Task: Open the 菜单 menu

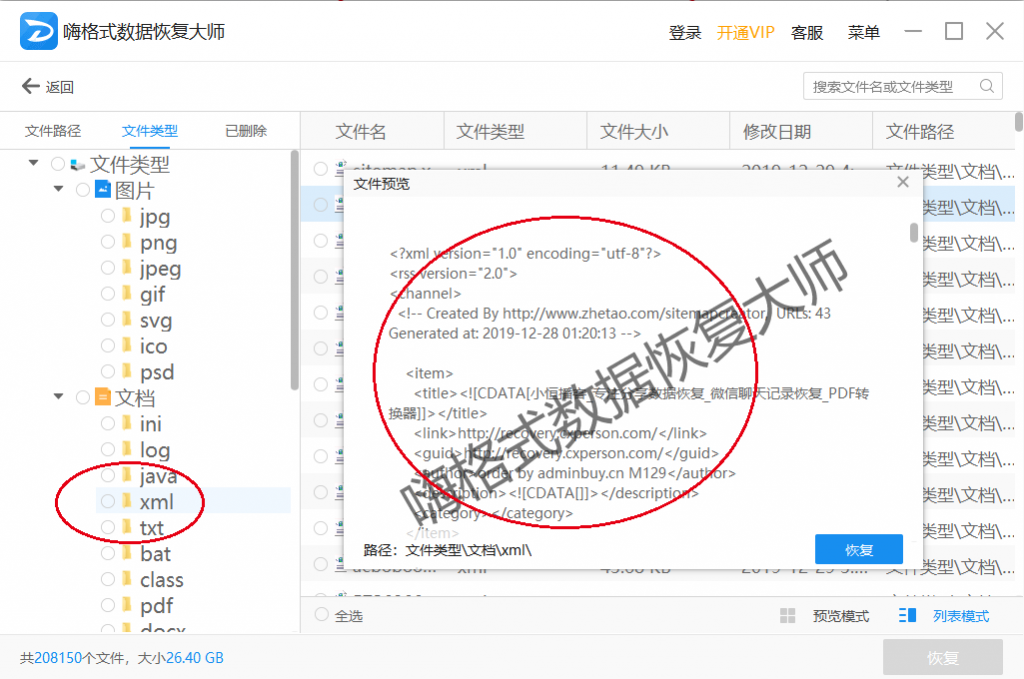Action: click(863, 33)
